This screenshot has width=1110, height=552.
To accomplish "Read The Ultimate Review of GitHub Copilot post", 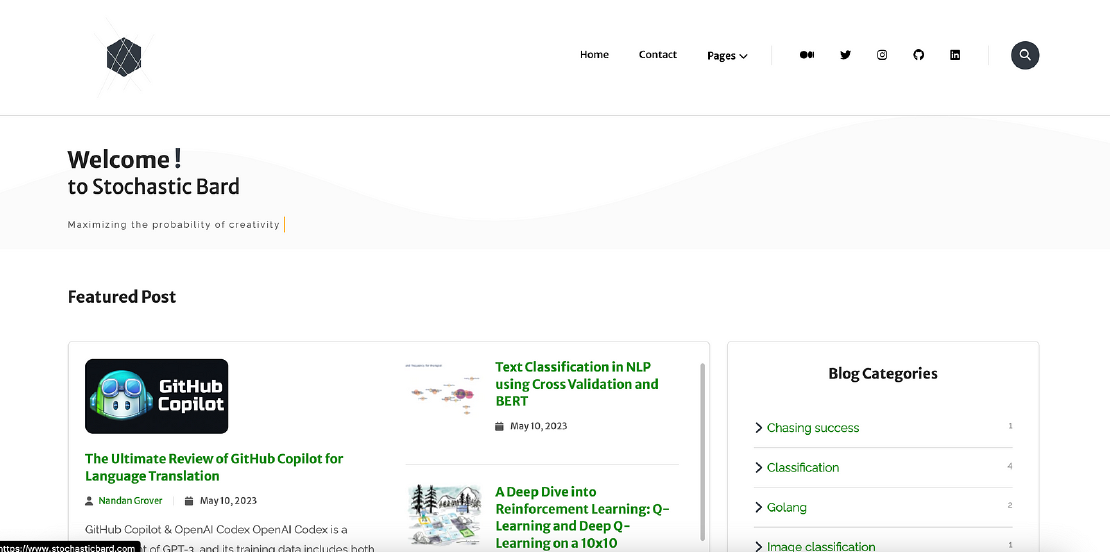I will [214, 467].
